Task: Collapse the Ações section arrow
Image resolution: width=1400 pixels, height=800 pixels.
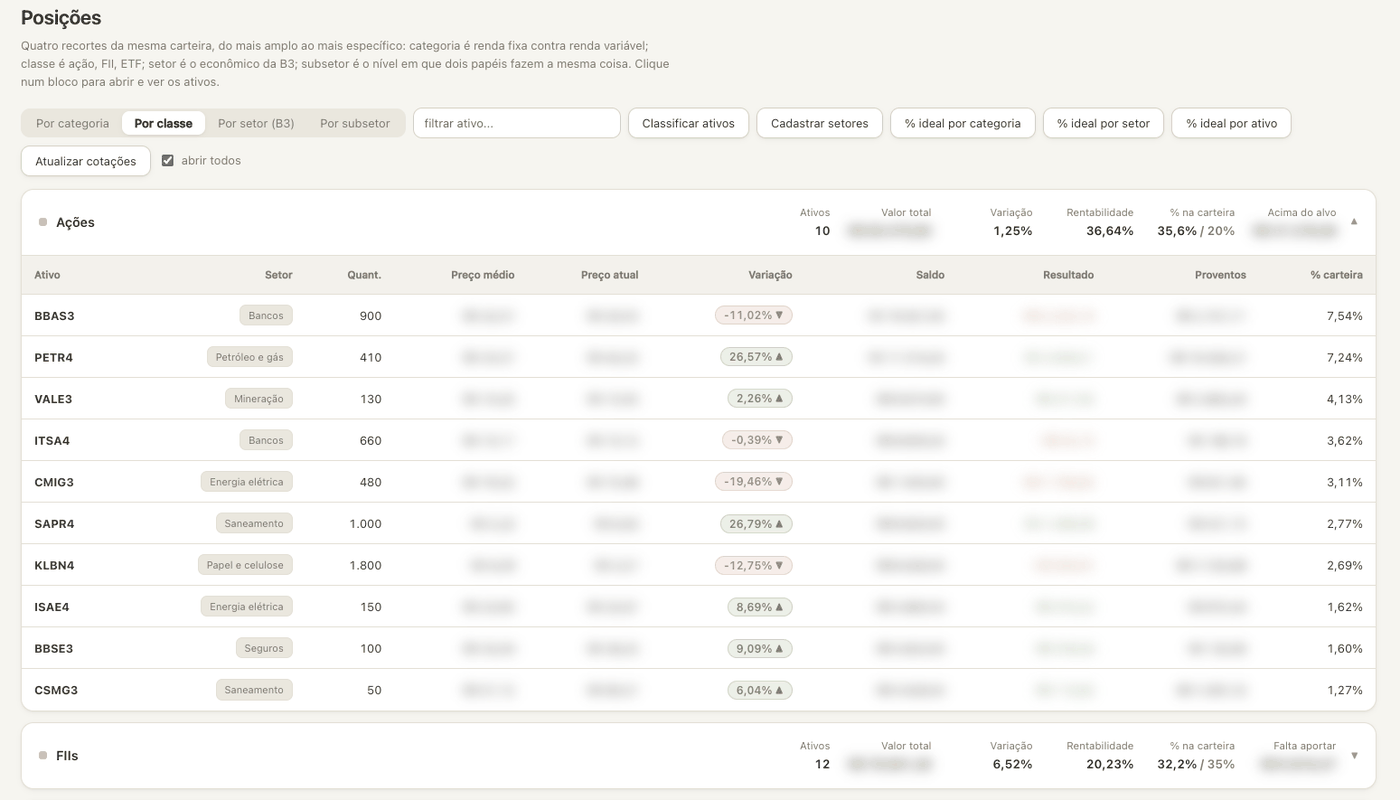Action: click(1354, 221)
